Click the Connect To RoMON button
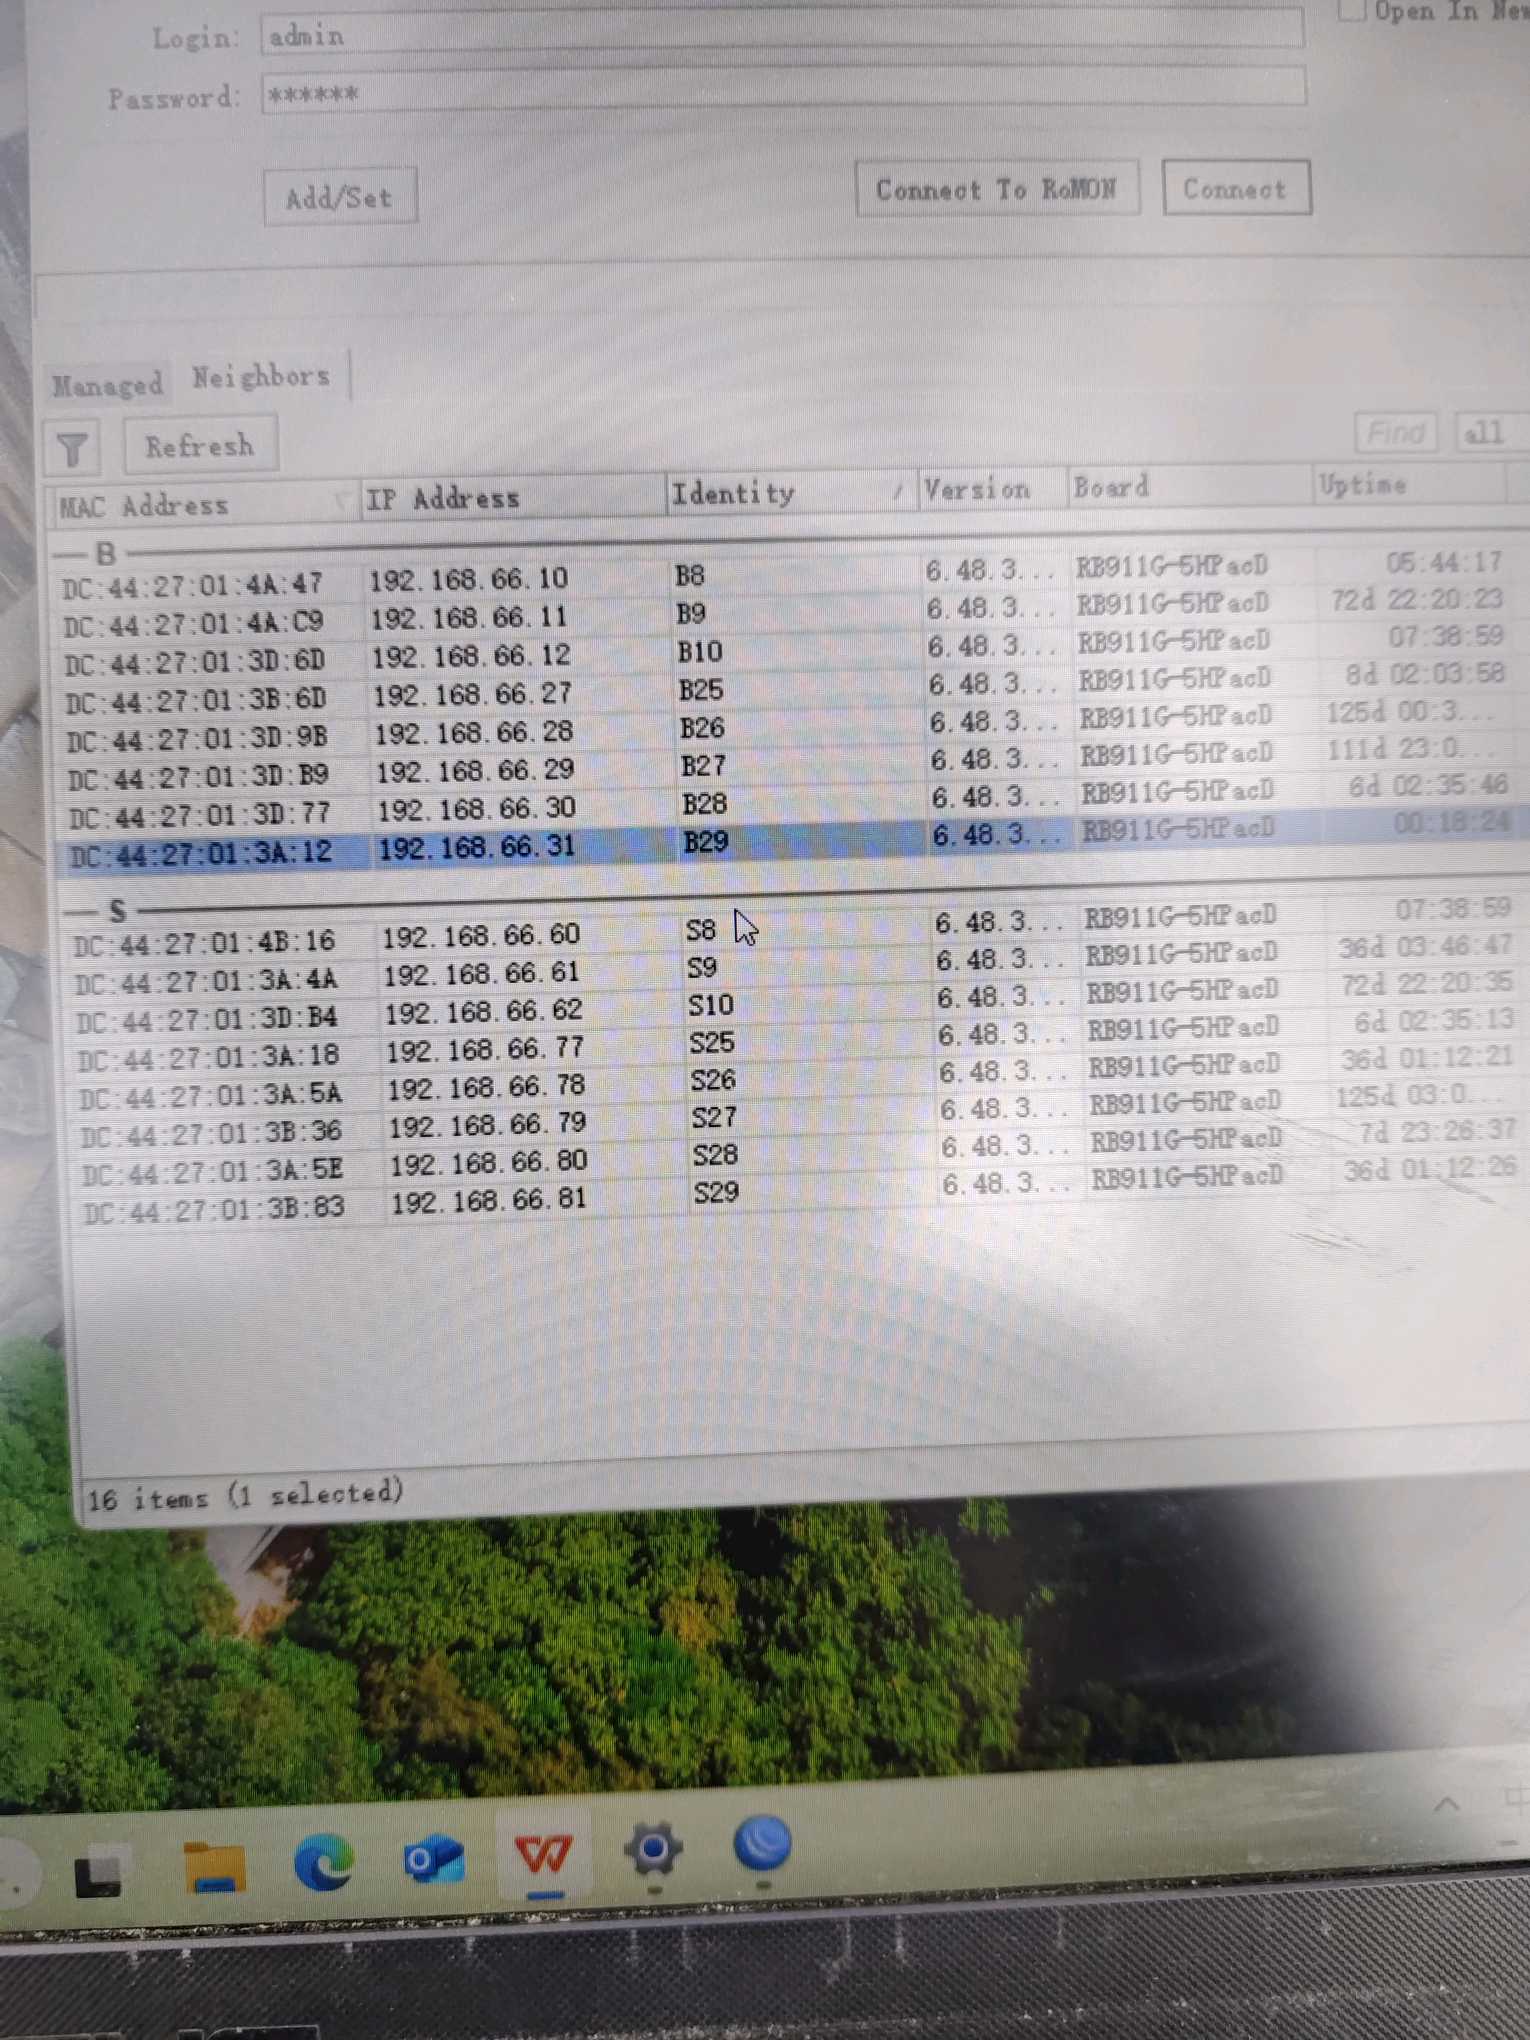 pyautogui.click(x=996, y=189)
